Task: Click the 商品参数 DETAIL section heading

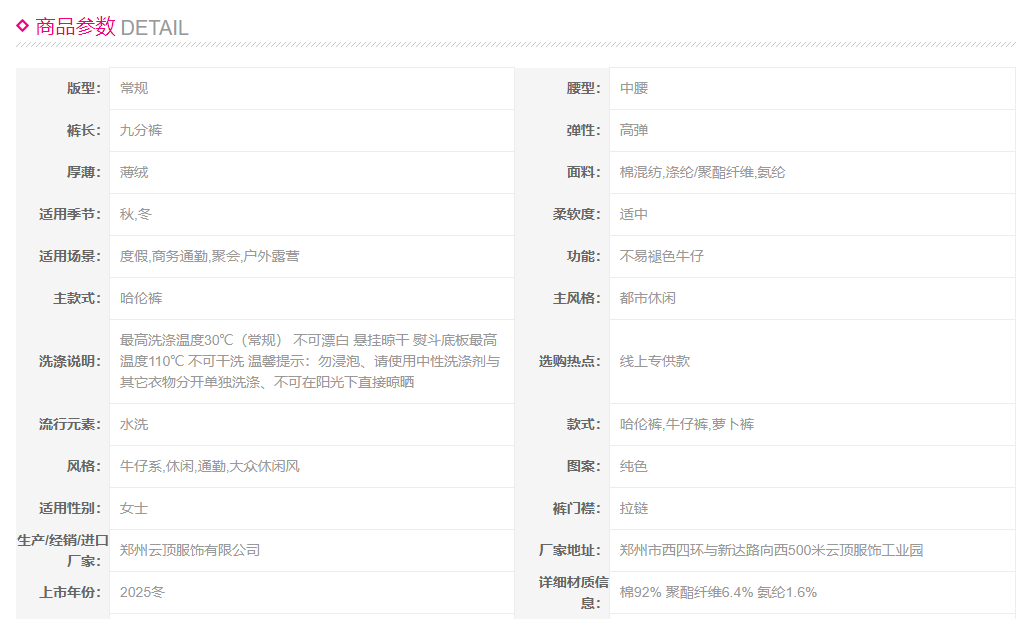Action: click(110, 27)
